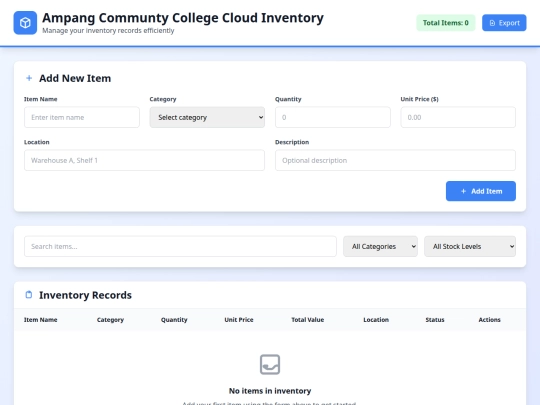This screenshot has width=540, height=405.
Task: Open the All Stock Levels filter
Action: click(x=470, y=246)
